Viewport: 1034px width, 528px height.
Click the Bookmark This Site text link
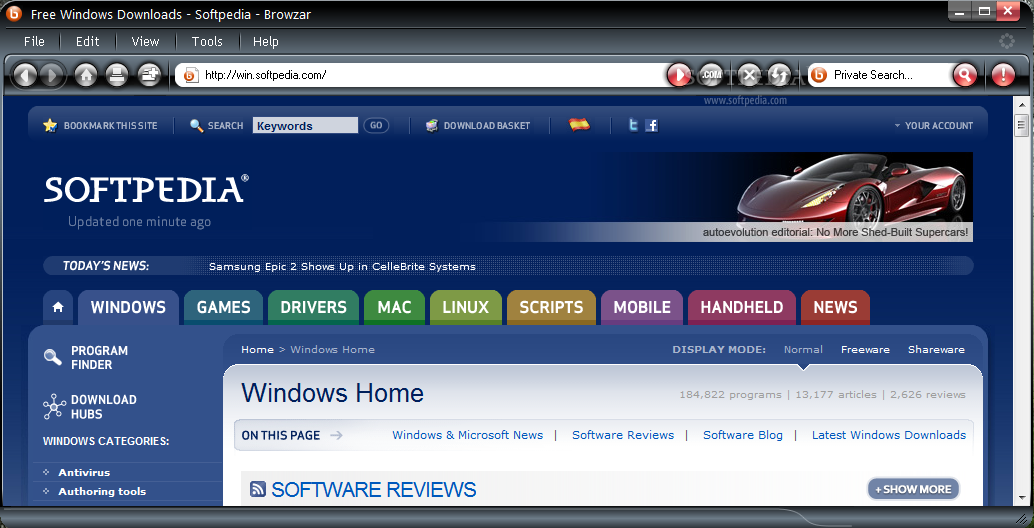click(111, 125)
